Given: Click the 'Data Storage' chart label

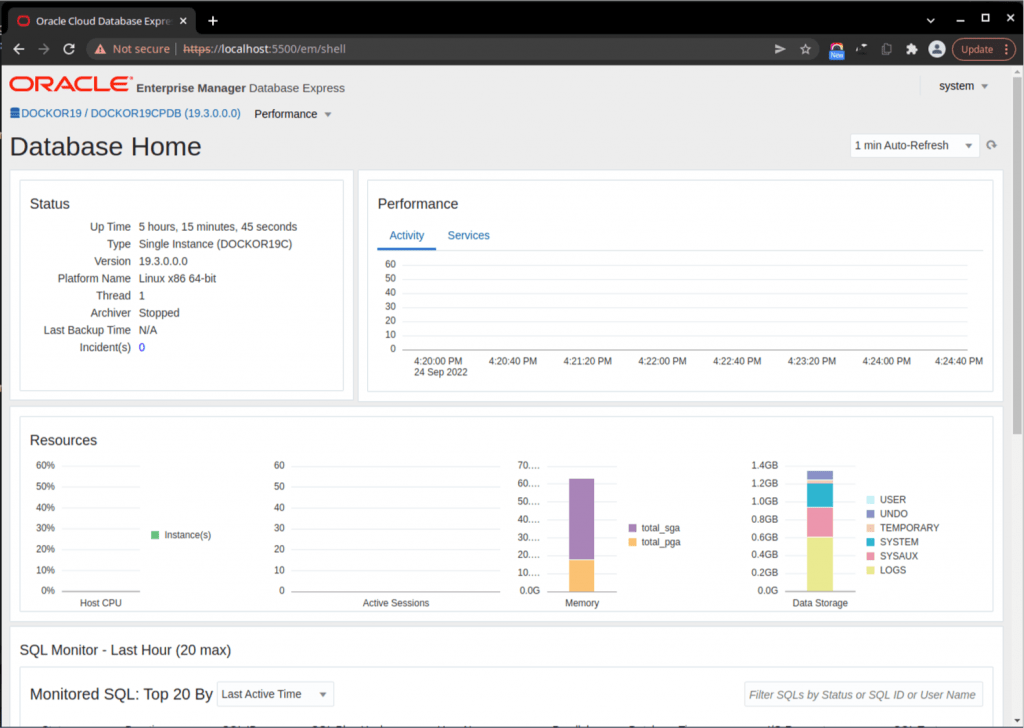Looking at the screenshot, I should click(x=820, y=603).
